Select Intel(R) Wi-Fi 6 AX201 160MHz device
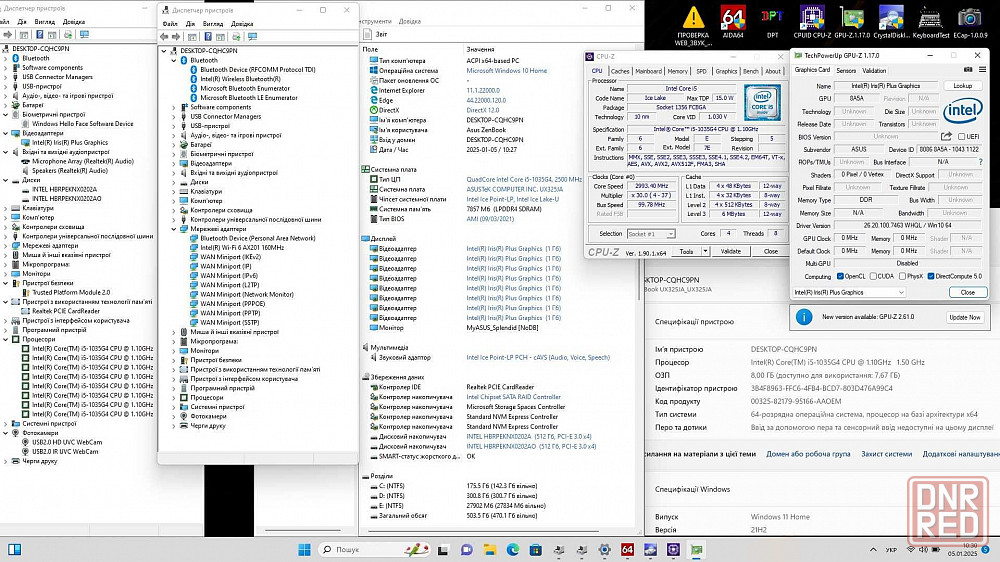Screen dimensions: 1000x562 [242, 248]
